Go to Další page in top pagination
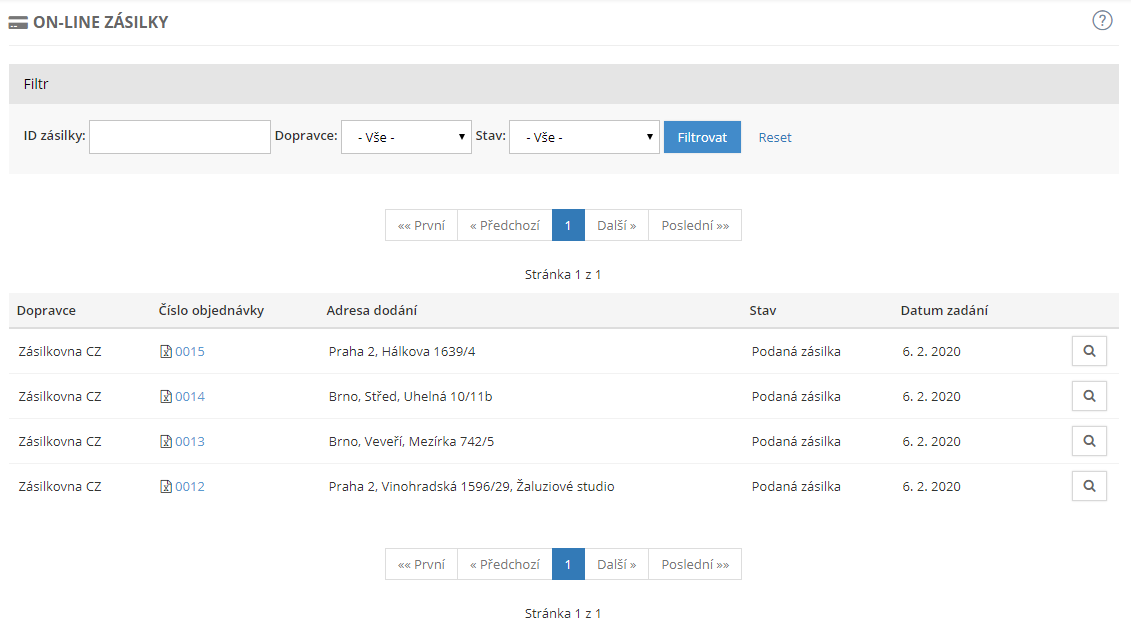 (616, 225)
